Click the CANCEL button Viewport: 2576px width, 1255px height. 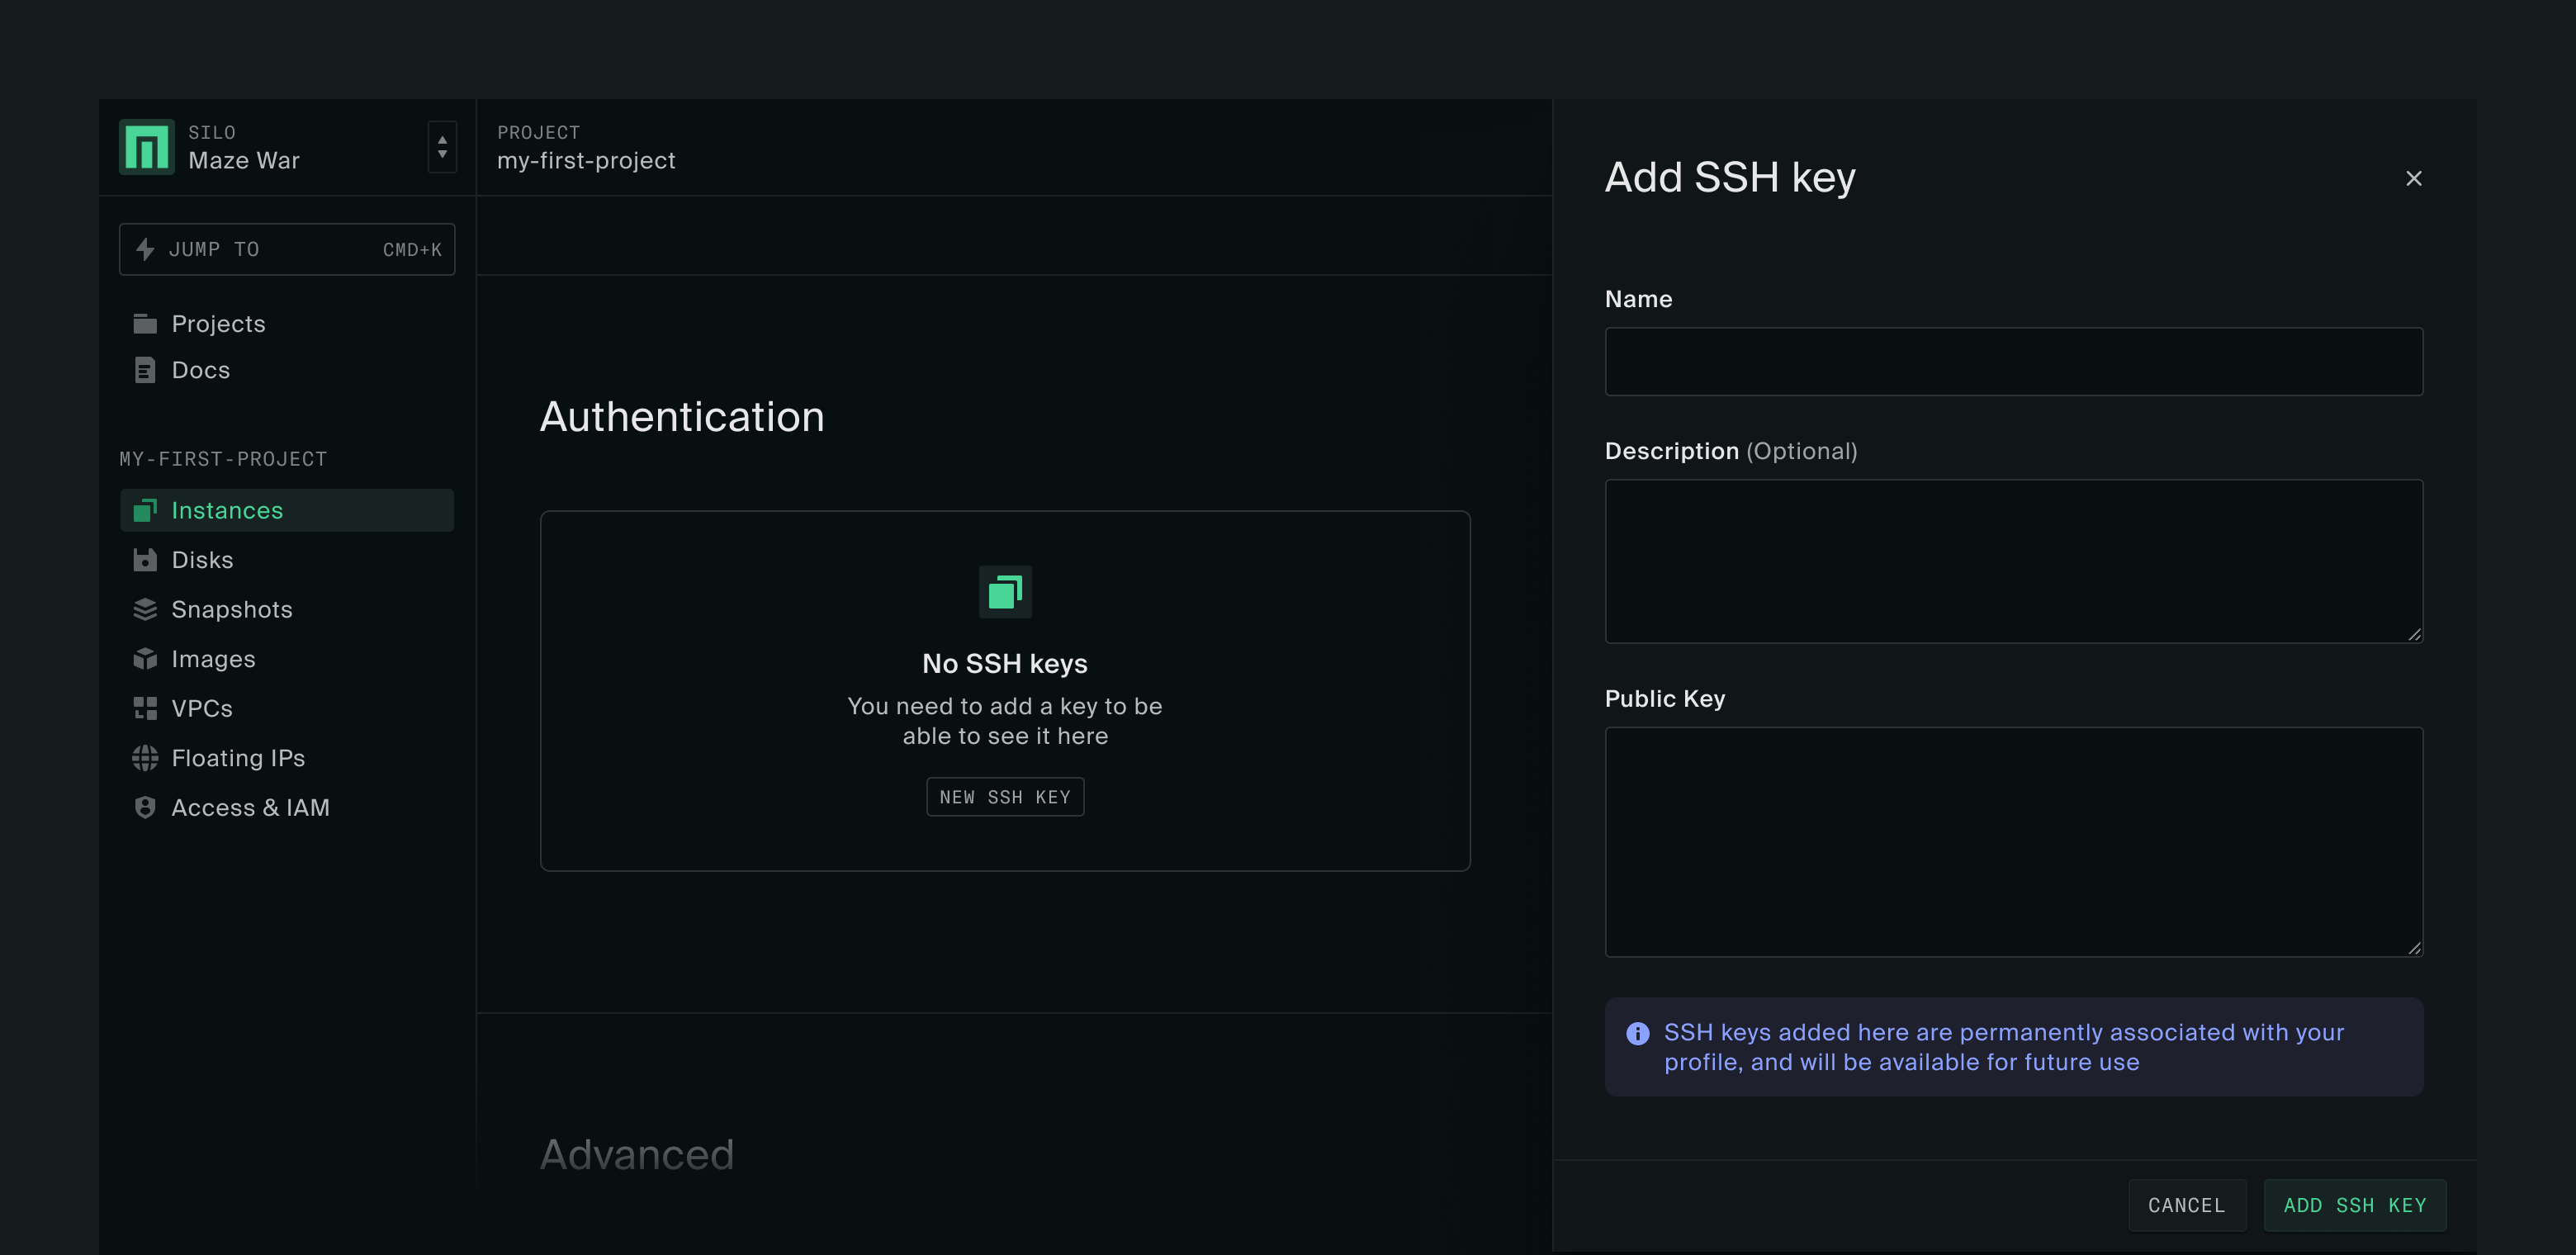pos(2186,1205)
